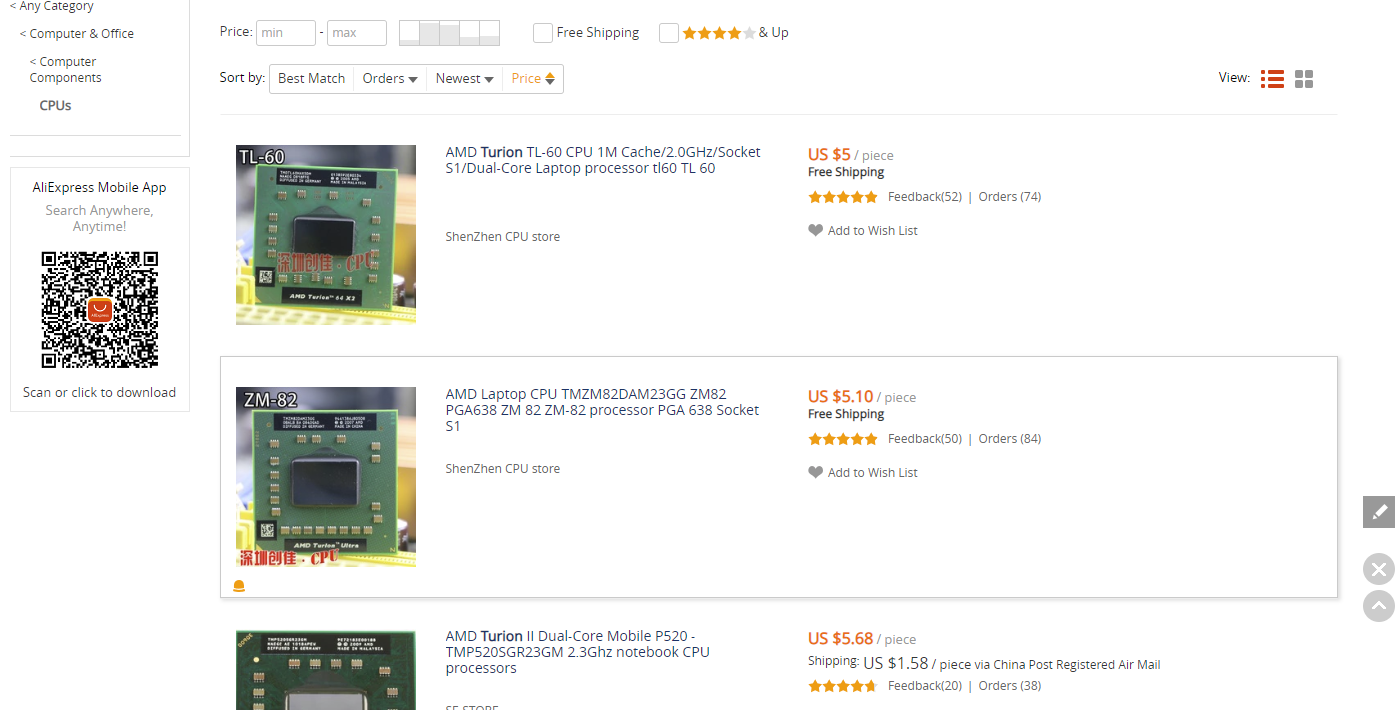
Task: Open Orders (38) for P520 listing
Action: [x=1010, y=686]
